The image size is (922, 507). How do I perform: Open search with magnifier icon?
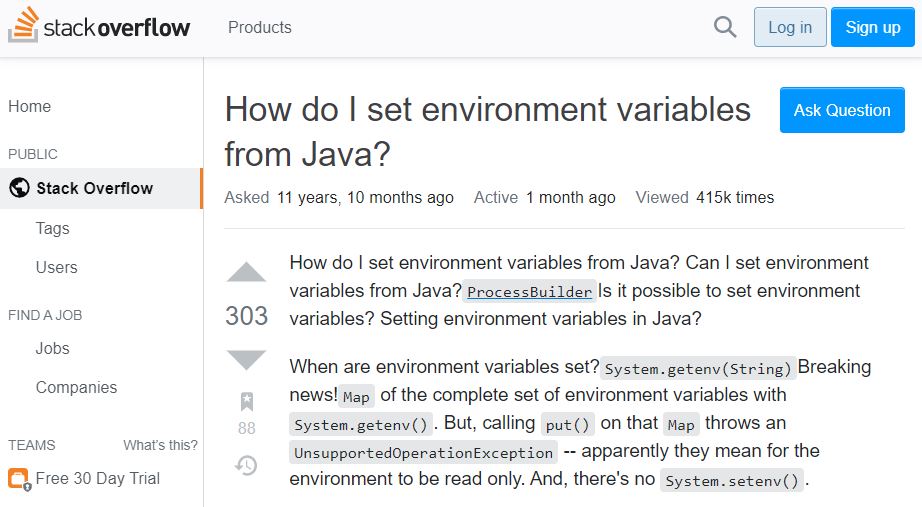(x=724, y=27)
